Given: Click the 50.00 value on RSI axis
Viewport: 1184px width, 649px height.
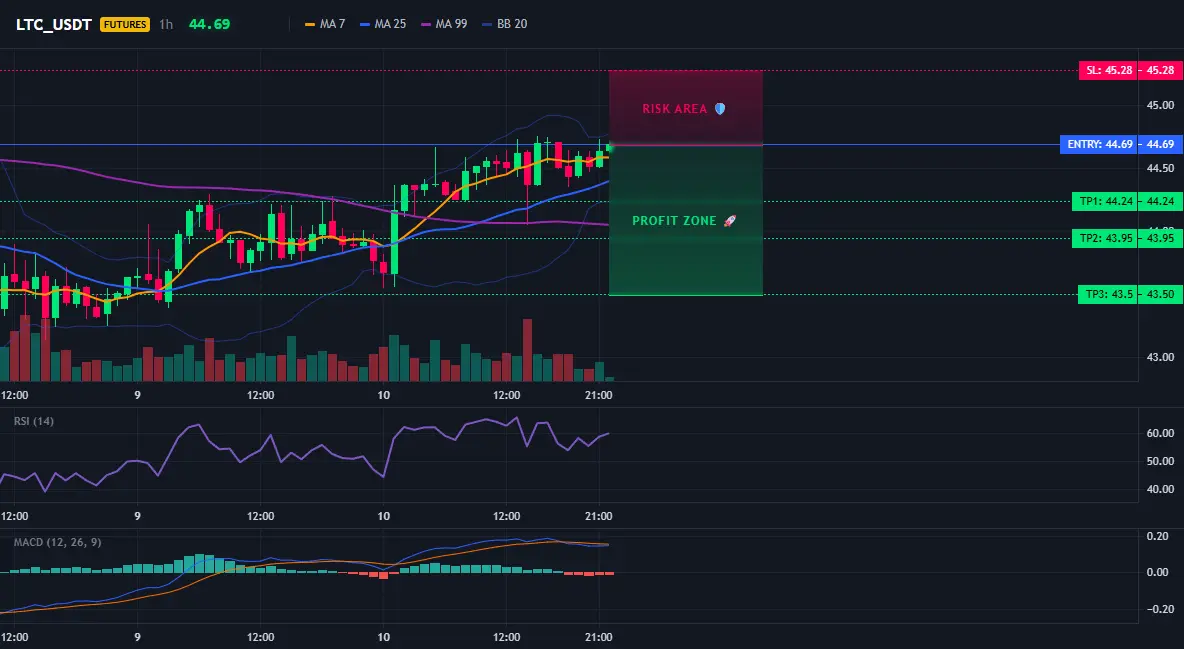Looking at the screenshot, I should [1160, 461].
